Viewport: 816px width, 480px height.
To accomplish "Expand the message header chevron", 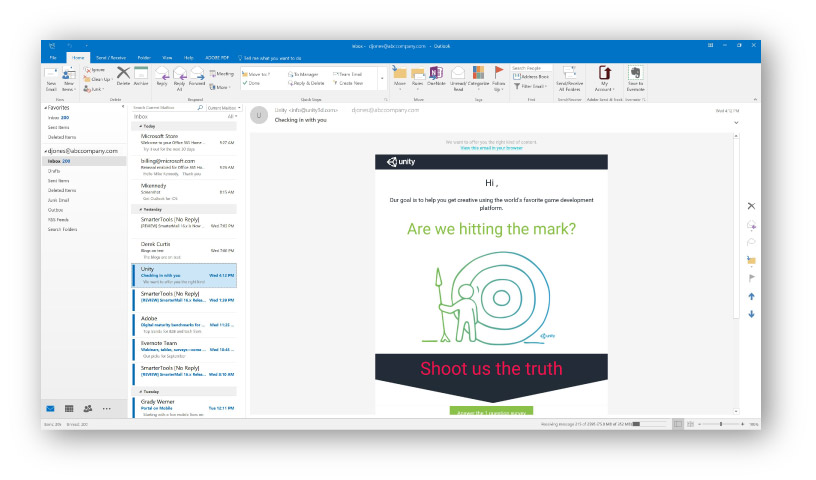I will (736, 123).
